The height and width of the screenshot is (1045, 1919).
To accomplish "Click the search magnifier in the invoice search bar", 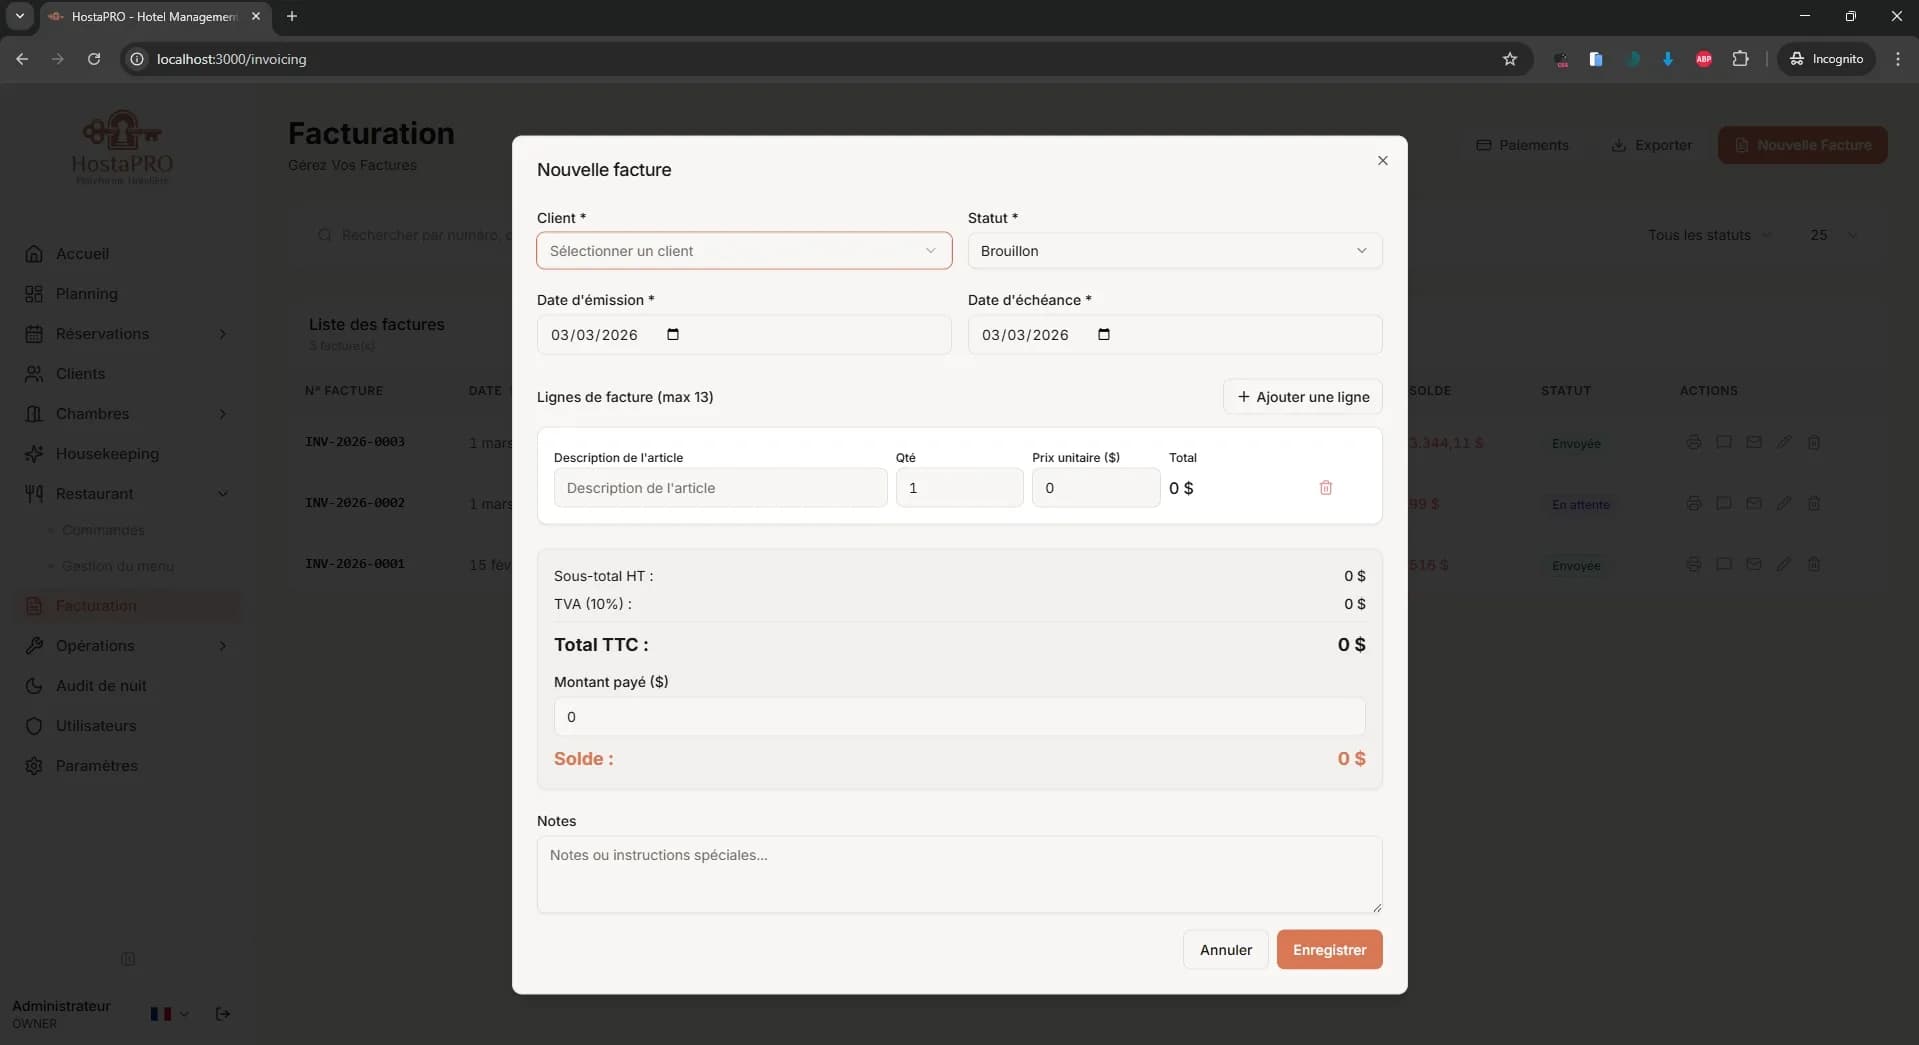I will (325, 234).
